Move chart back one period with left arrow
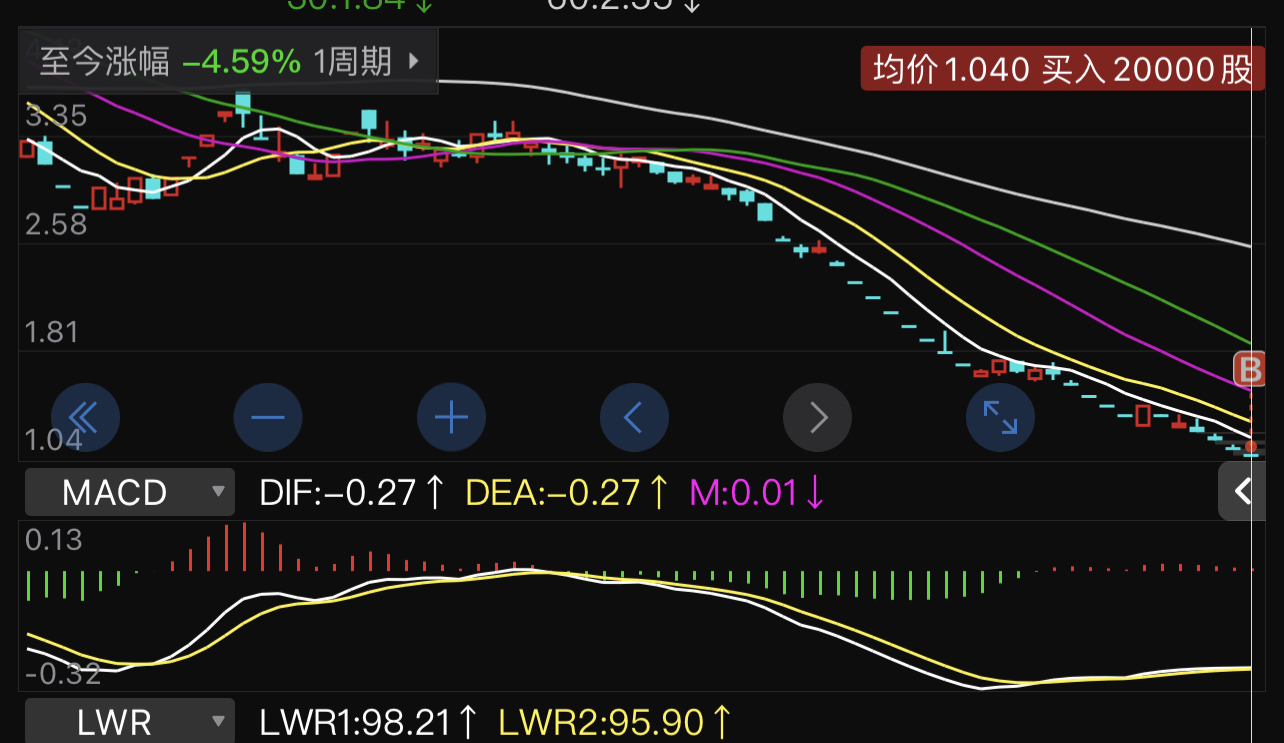 tap(635, 416)
